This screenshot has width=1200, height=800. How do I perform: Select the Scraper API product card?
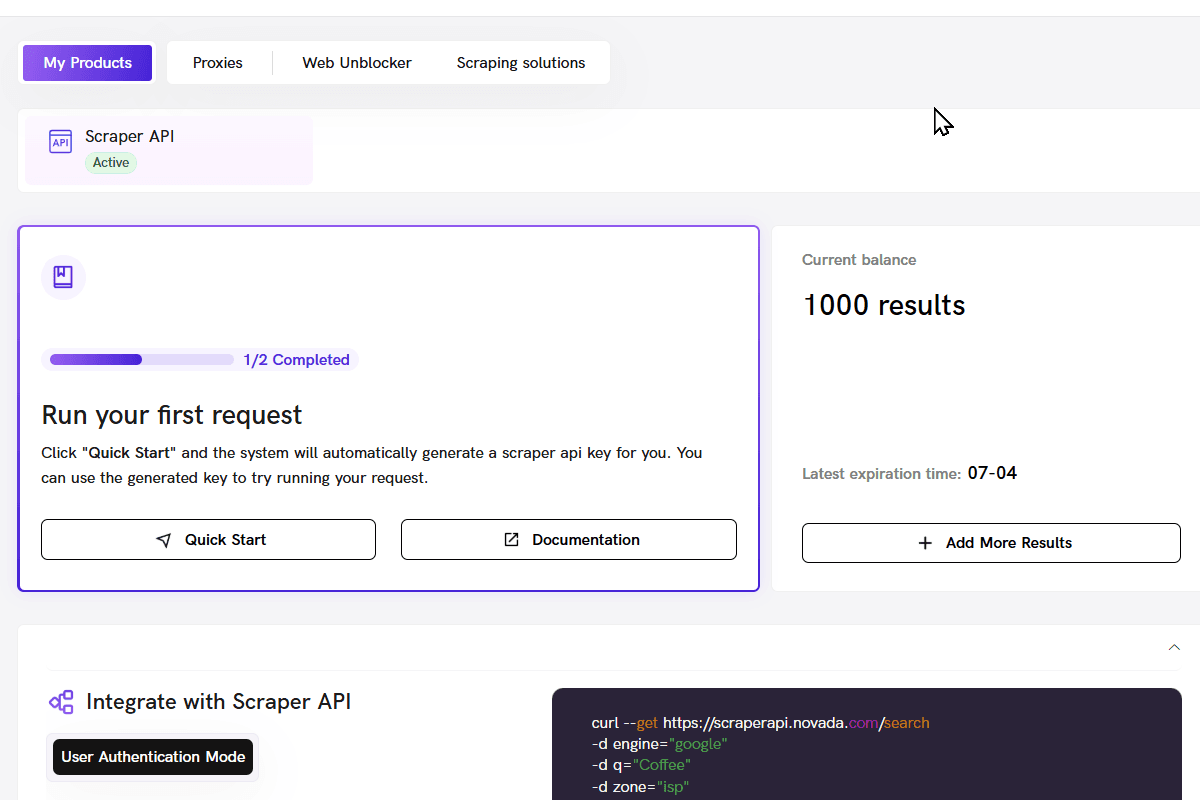pyautogui.click(x=169, y=150)
